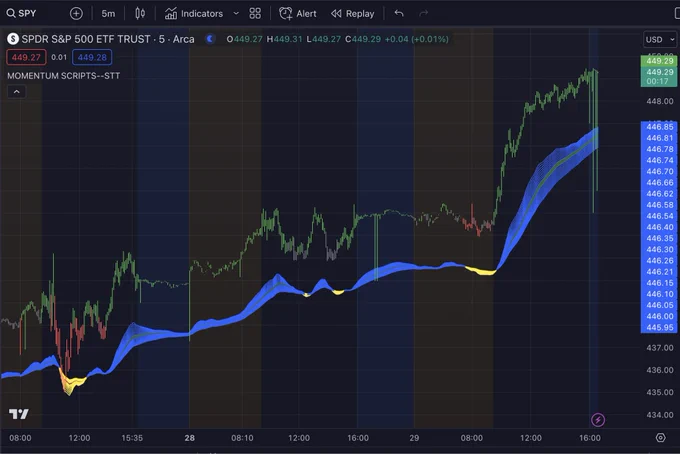Click the 08:10 time axis label

click(x=242, y=438)
